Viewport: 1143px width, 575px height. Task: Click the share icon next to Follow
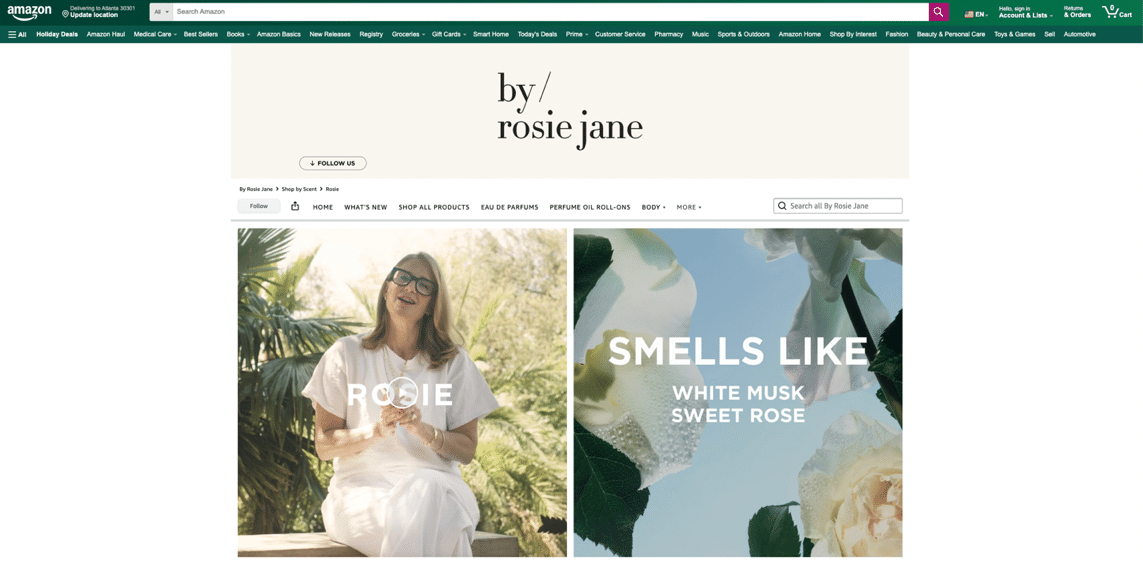[x=295, y=206]
